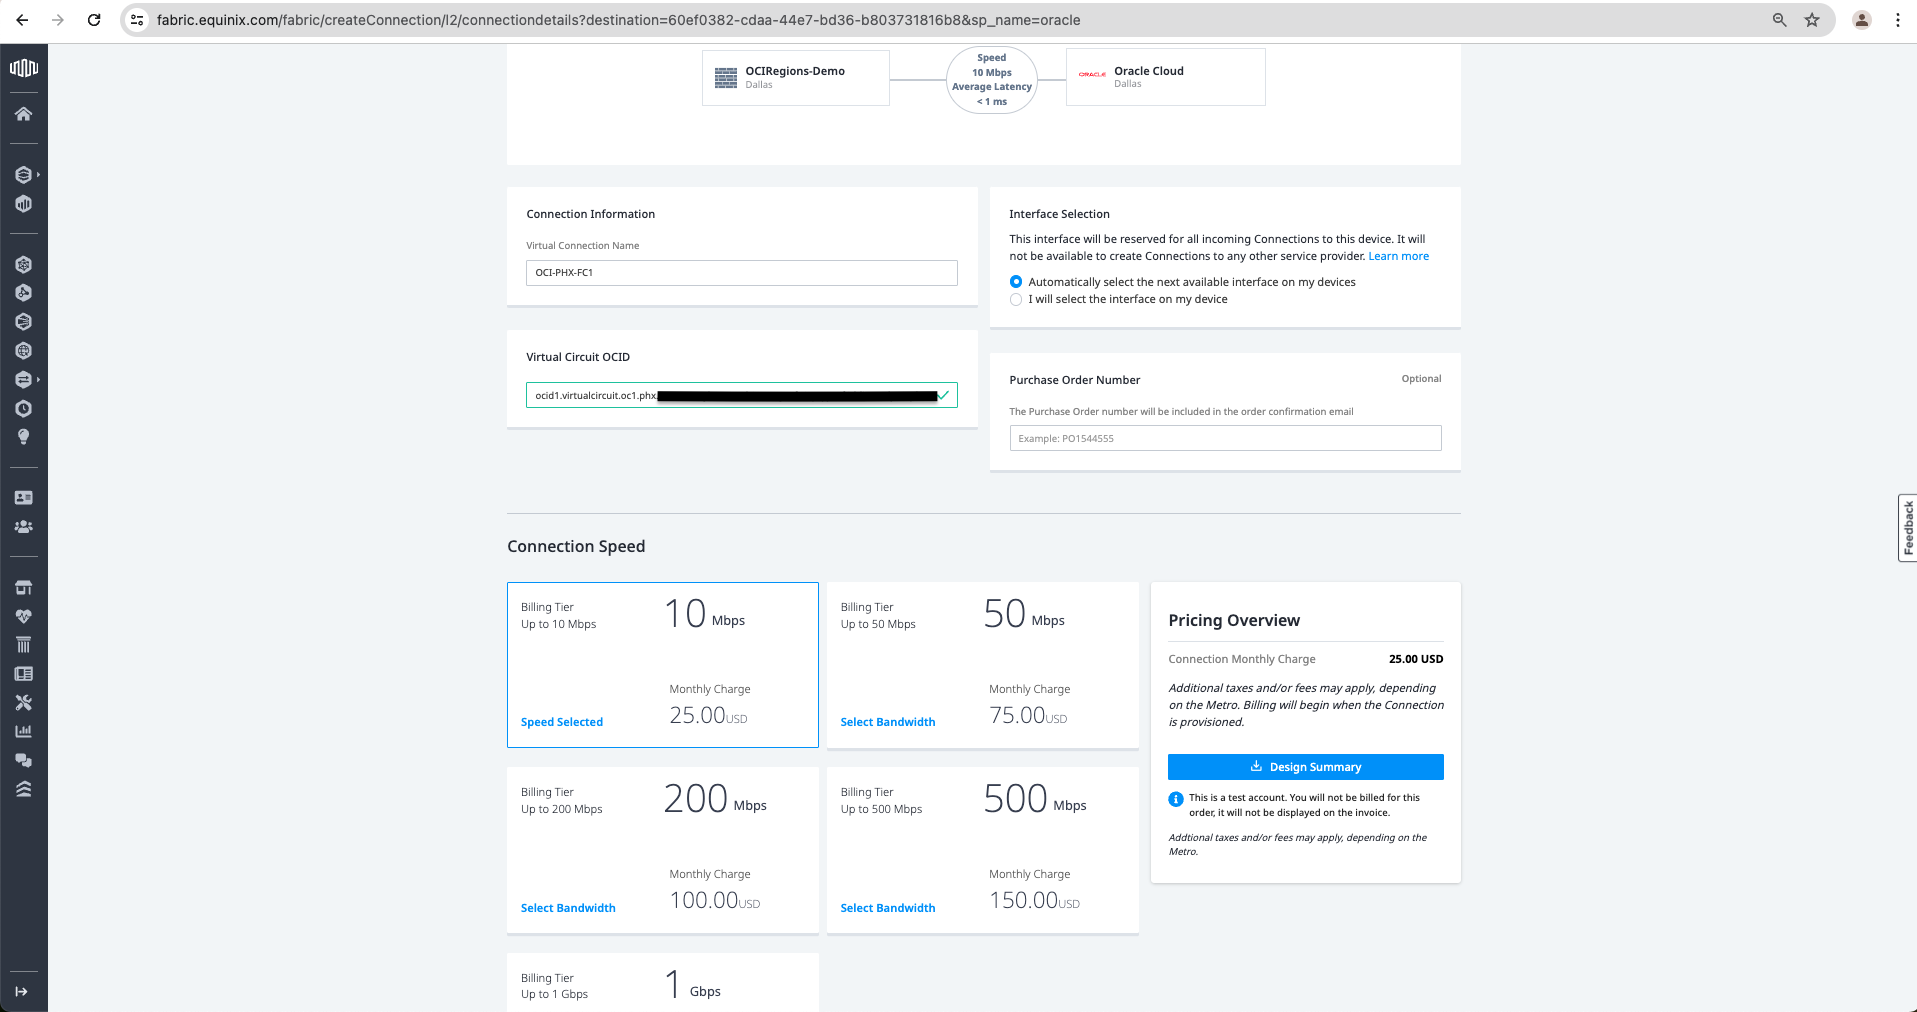Select the 50 Mbps bandwidth
Viewport: 1917px width, 1012px height.
coord(887,722)
